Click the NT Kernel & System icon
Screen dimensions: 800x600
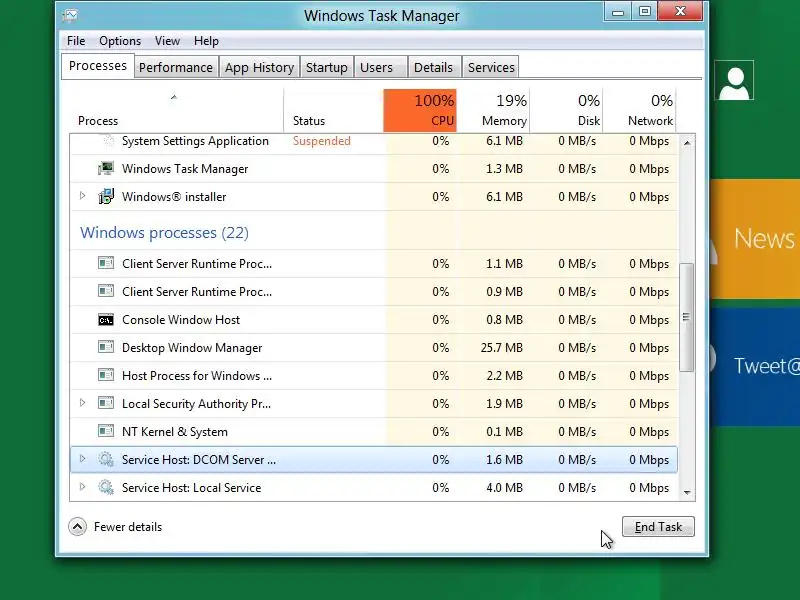pyautogui.click(x=106, y=432)
